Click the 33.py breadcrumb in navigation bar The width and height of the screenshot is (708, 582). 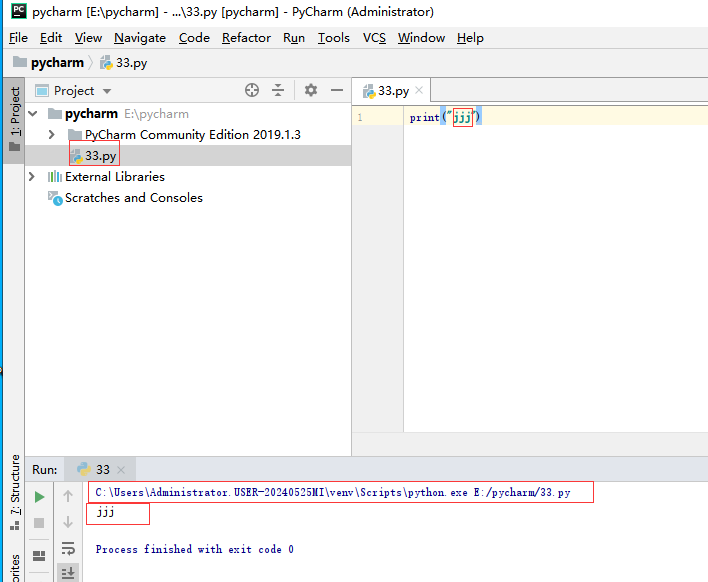[x=124, y=63]
